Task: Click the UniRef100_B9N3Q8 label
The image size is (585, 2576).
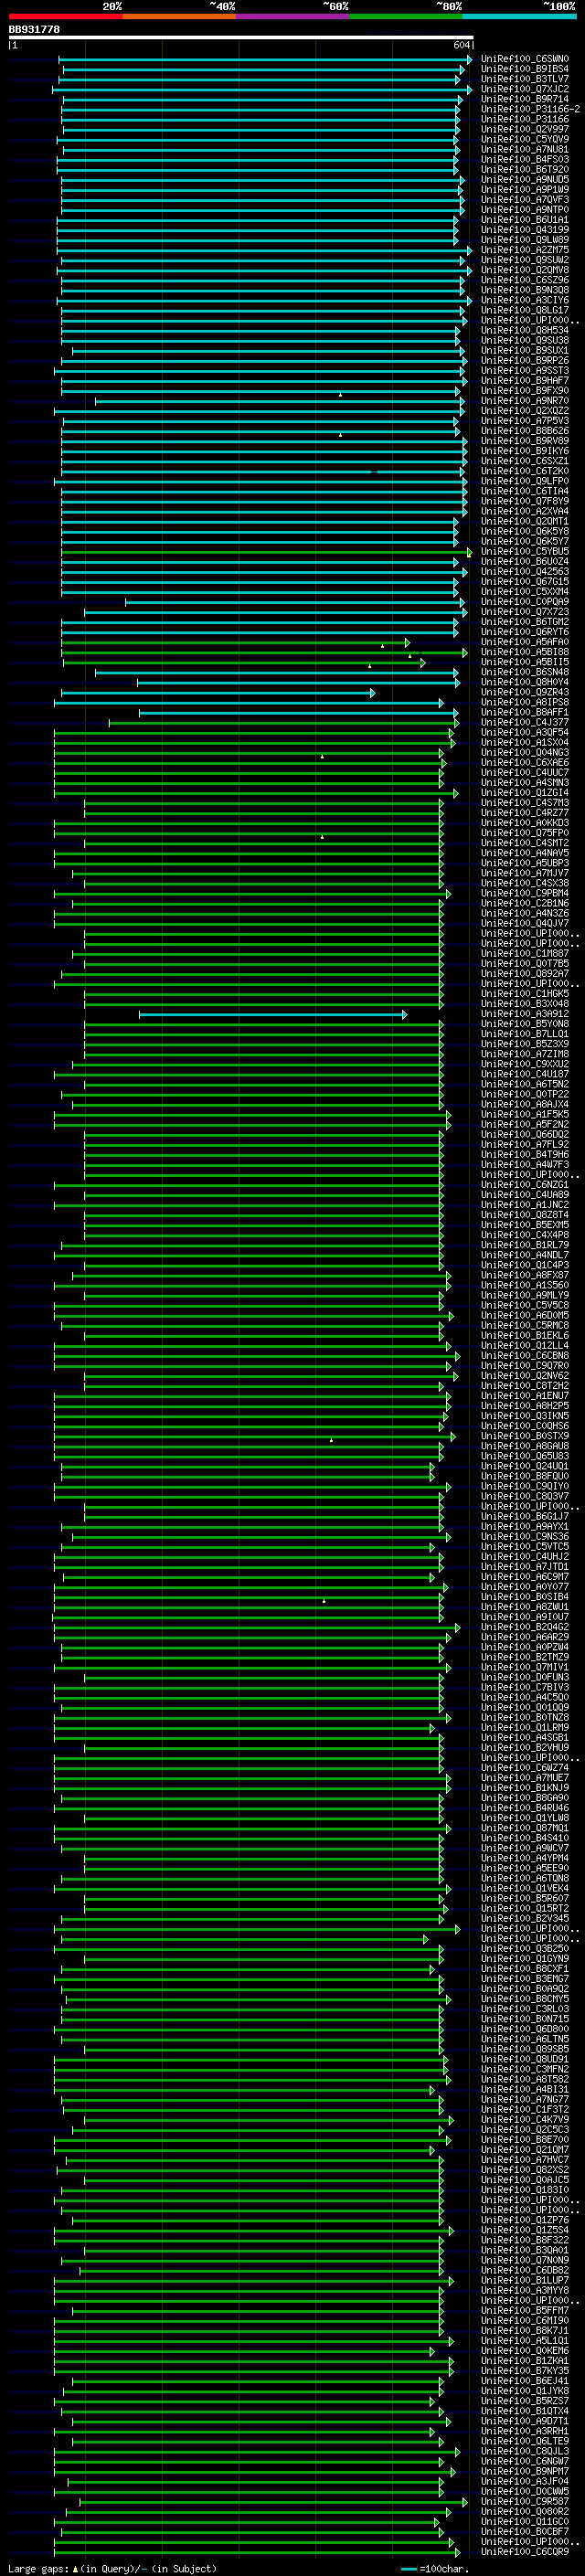Action: [x=525, y=290]
